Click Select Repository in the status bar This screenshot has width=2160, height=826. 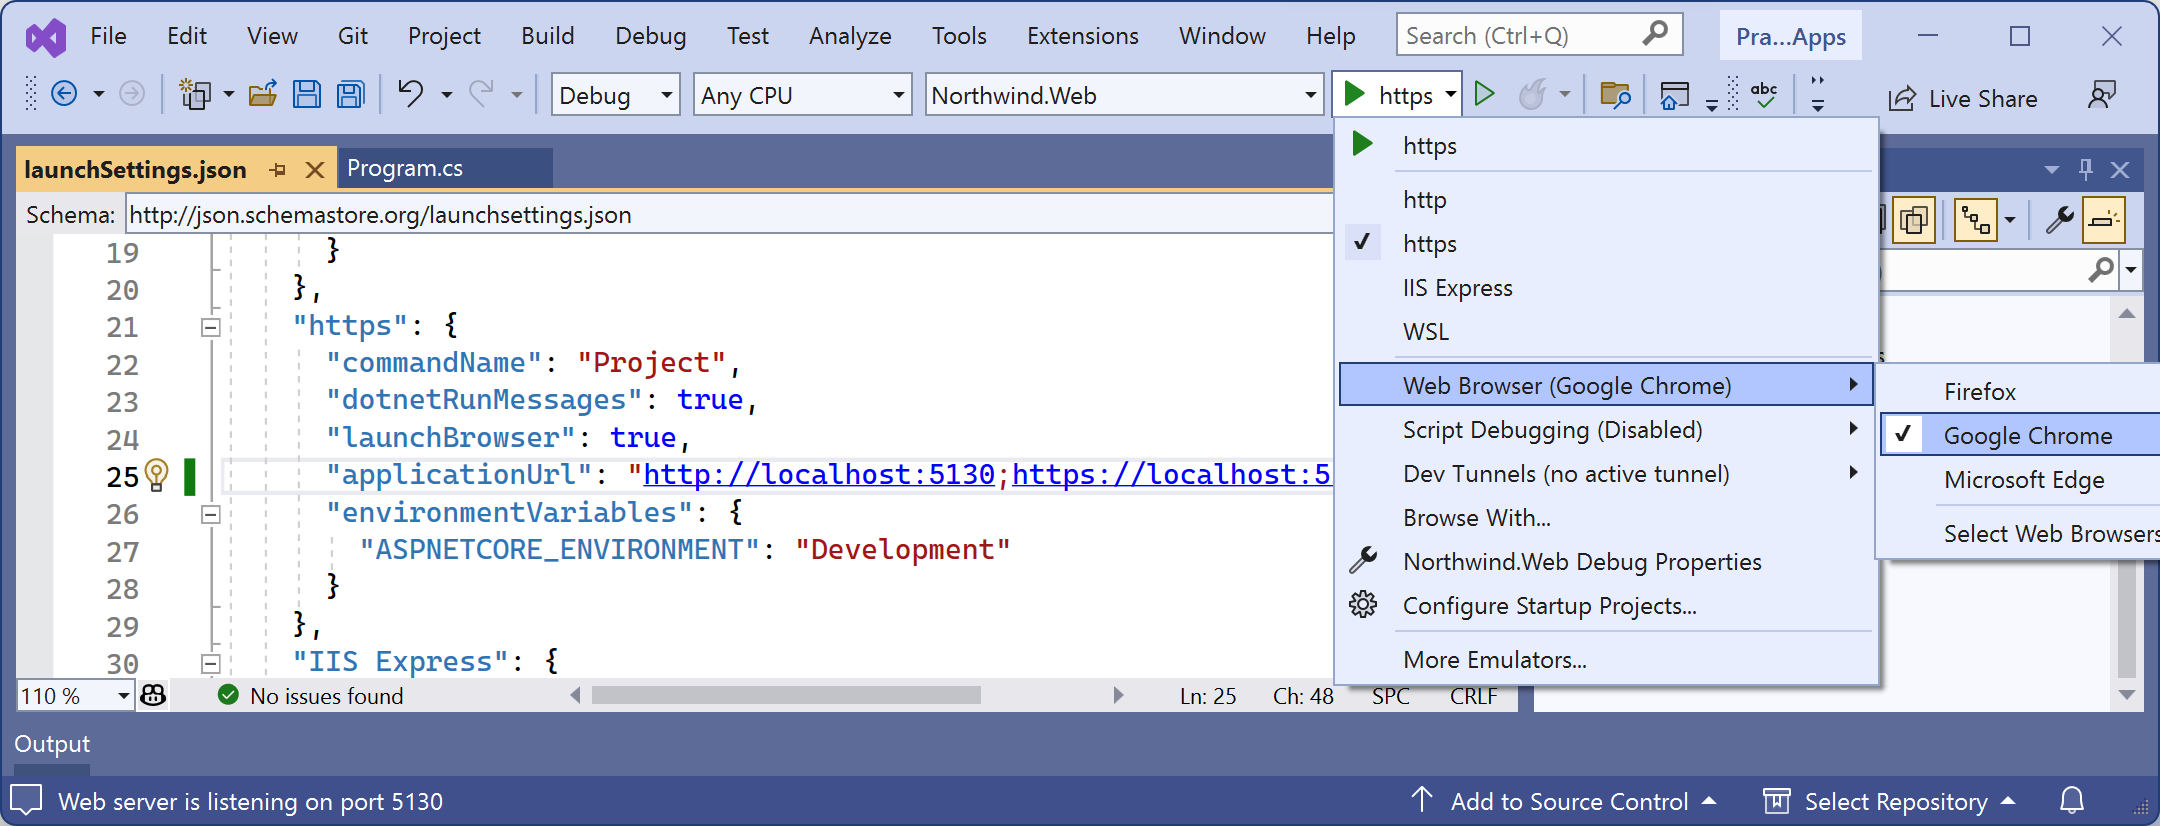(x=1889, y=801)
